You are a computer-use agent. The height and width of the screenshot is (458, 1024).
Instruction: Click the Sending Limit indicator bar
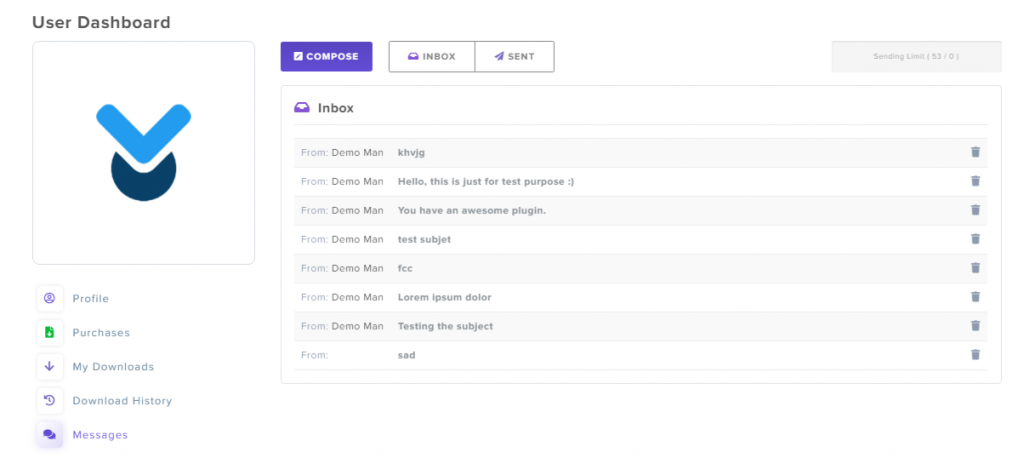coord(916,57)
